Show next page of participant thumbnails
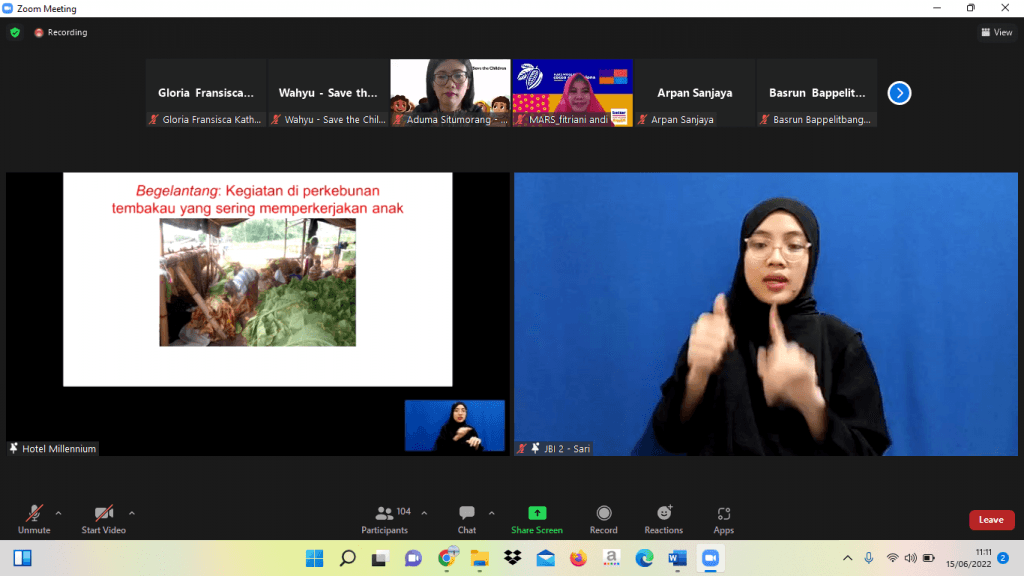The image size is (1024, 576). point(899,93)
